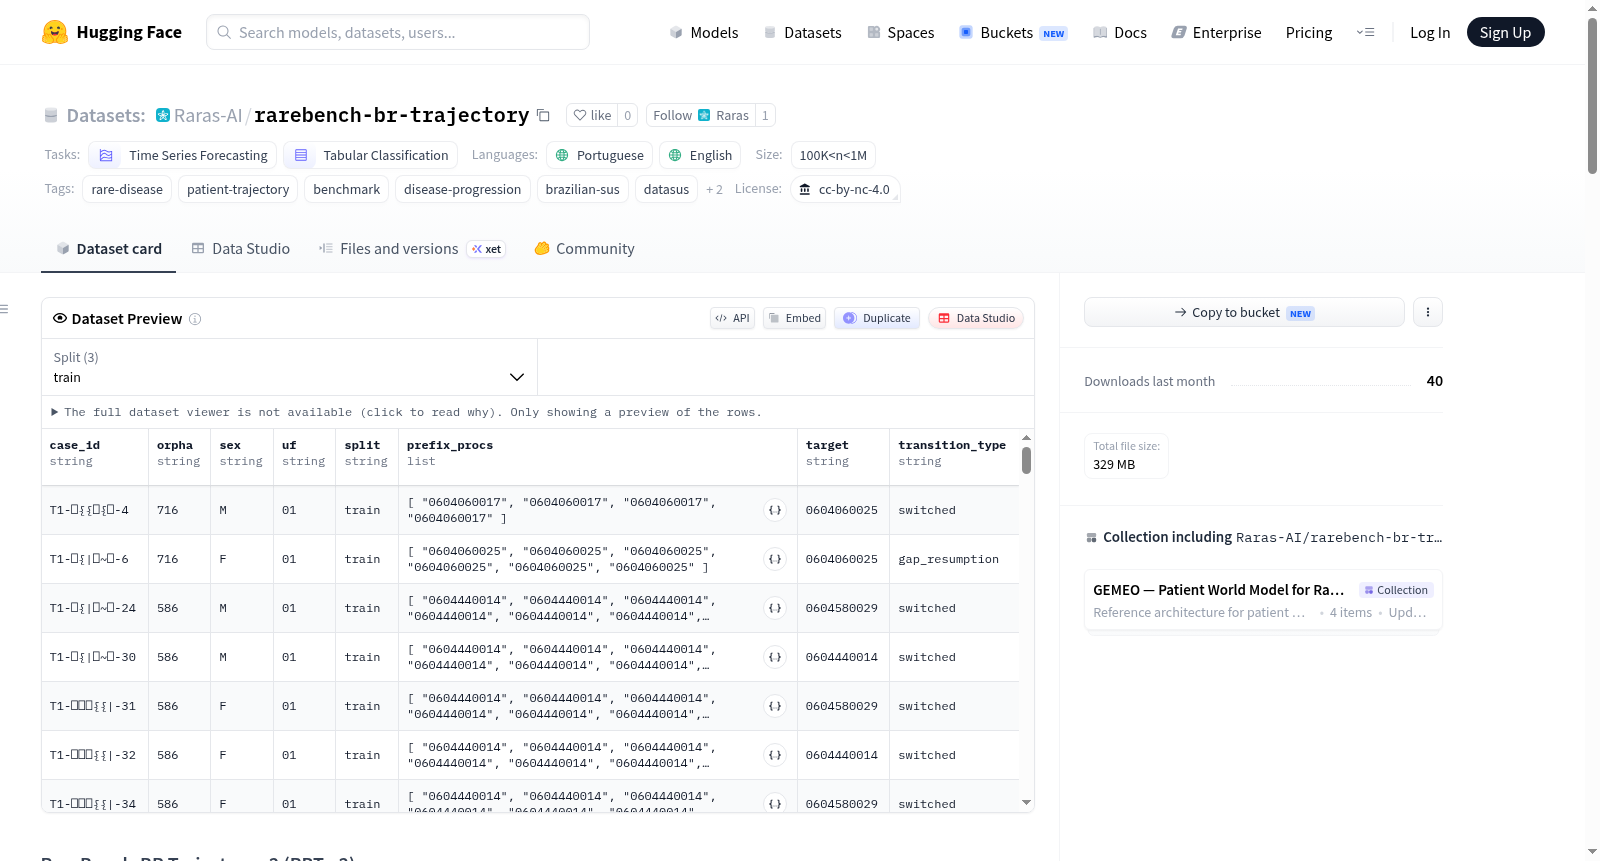This screenshot has height=861, width=1600.
Task: Open the Models page
Action: [704, 32]
